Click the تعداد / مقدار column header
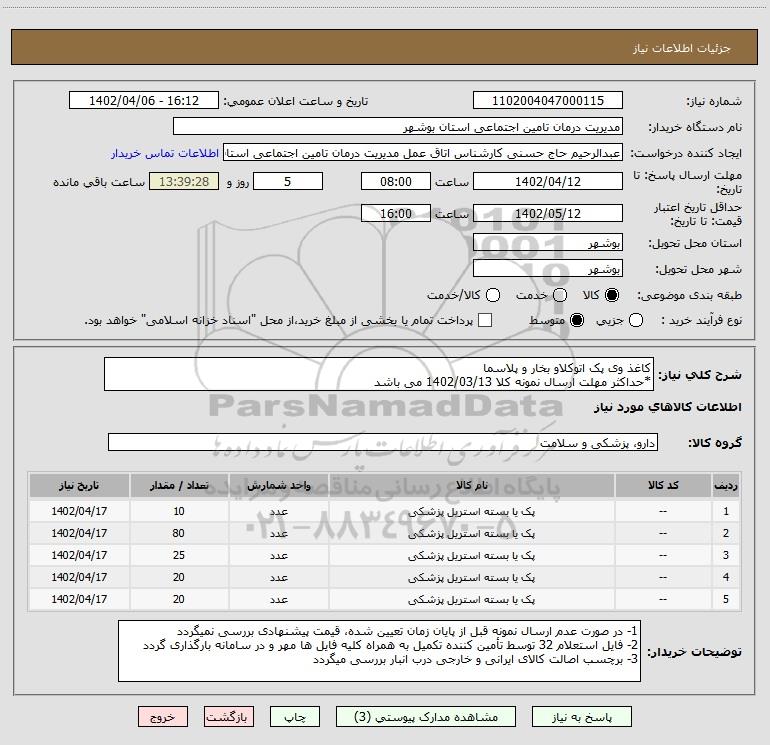 coord(179,485)
